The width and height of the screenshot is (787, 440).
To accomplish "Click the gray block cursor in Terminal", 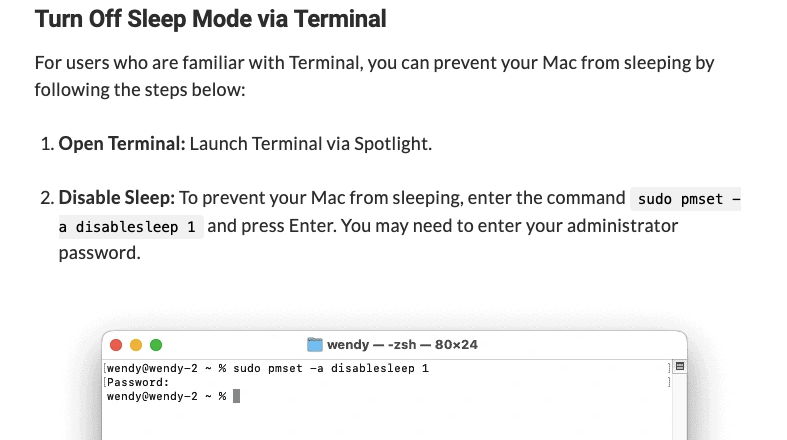I will coord(236,396).
